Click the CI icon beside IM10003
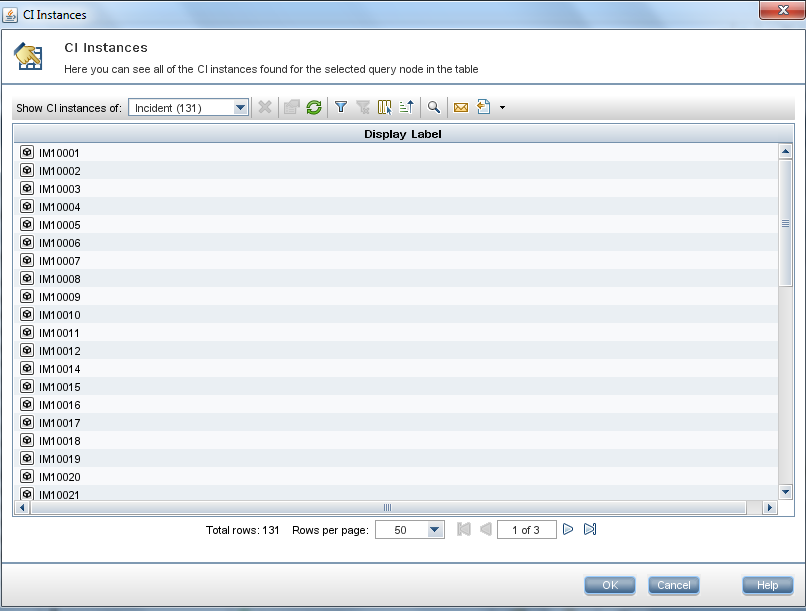Viewport: 806px width, 611px height. pos(27,189)
